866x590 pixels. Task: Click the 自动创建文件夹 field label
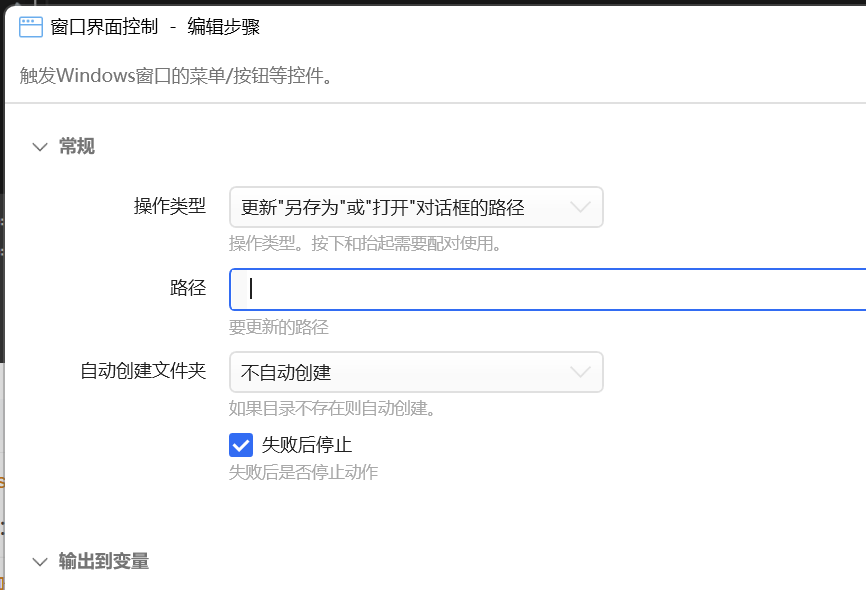click(143, 371)
